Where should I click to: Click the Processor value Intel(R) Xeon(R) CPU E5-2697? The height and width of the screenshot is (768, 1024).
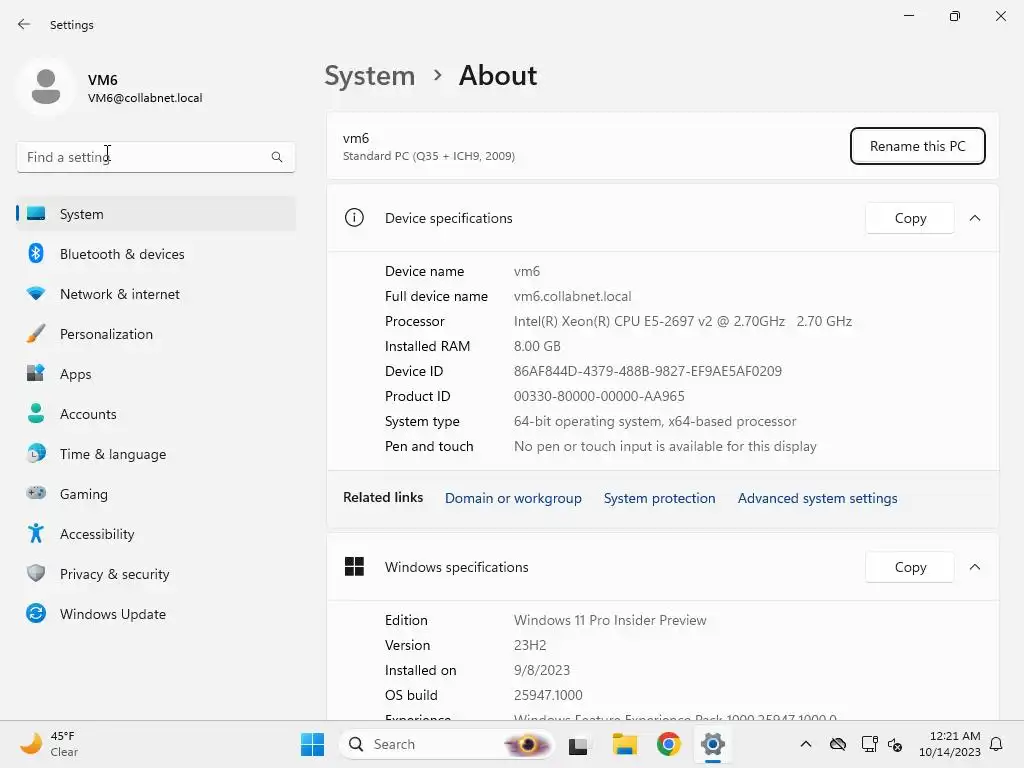pyautogui.click(x=682, y=321)
